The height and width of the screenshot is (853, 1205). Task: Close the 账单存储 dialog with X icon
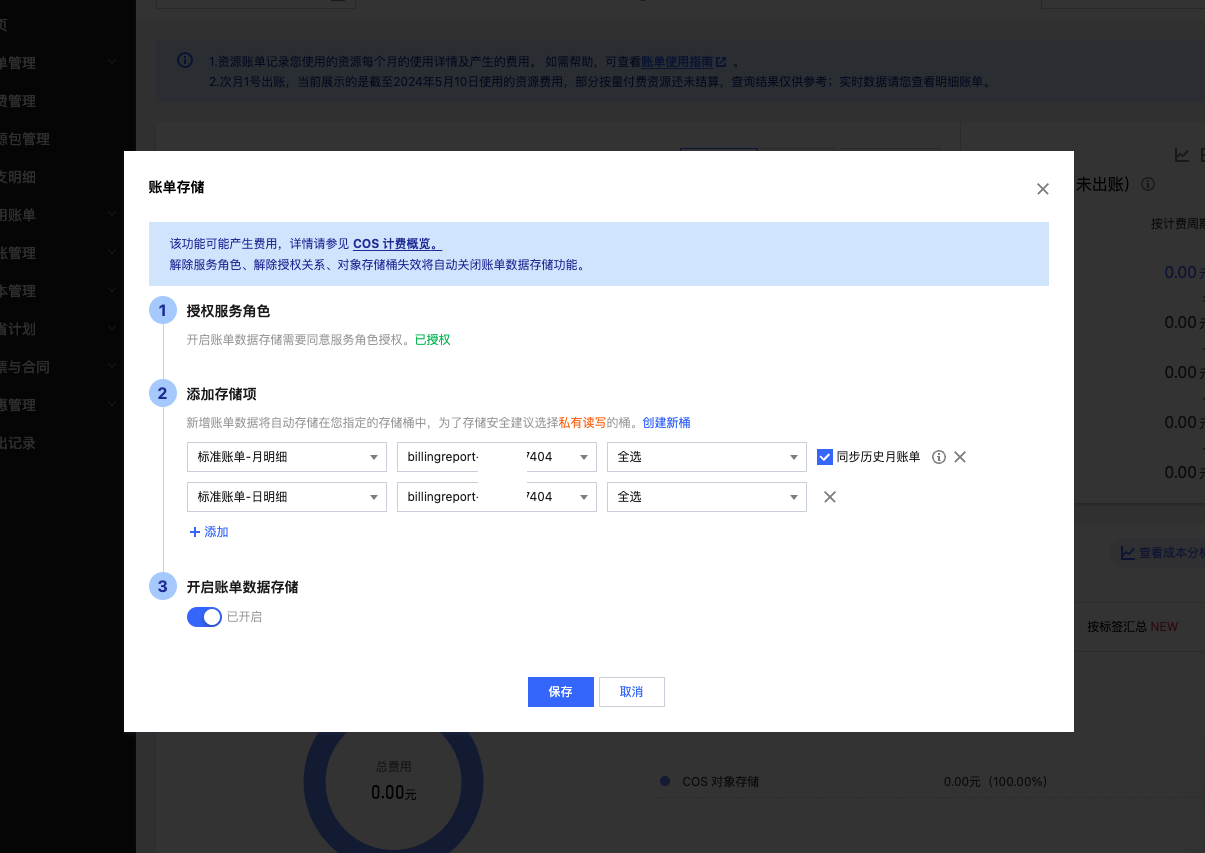[x=1042, y=189]
